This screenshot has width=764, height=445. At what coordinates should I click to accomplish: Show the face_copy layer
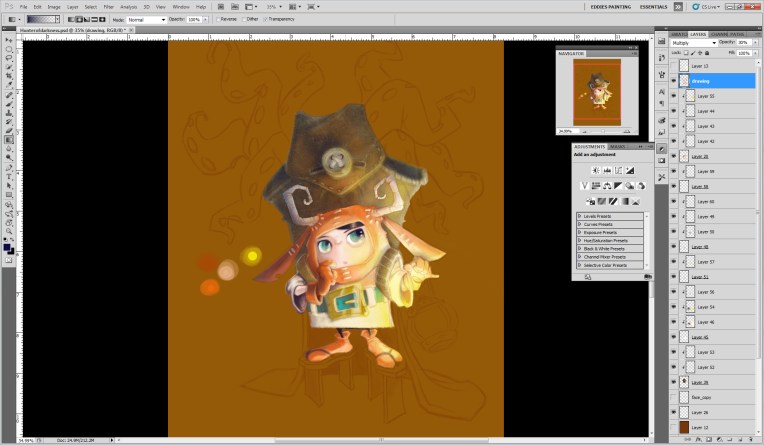pos(673,397)
